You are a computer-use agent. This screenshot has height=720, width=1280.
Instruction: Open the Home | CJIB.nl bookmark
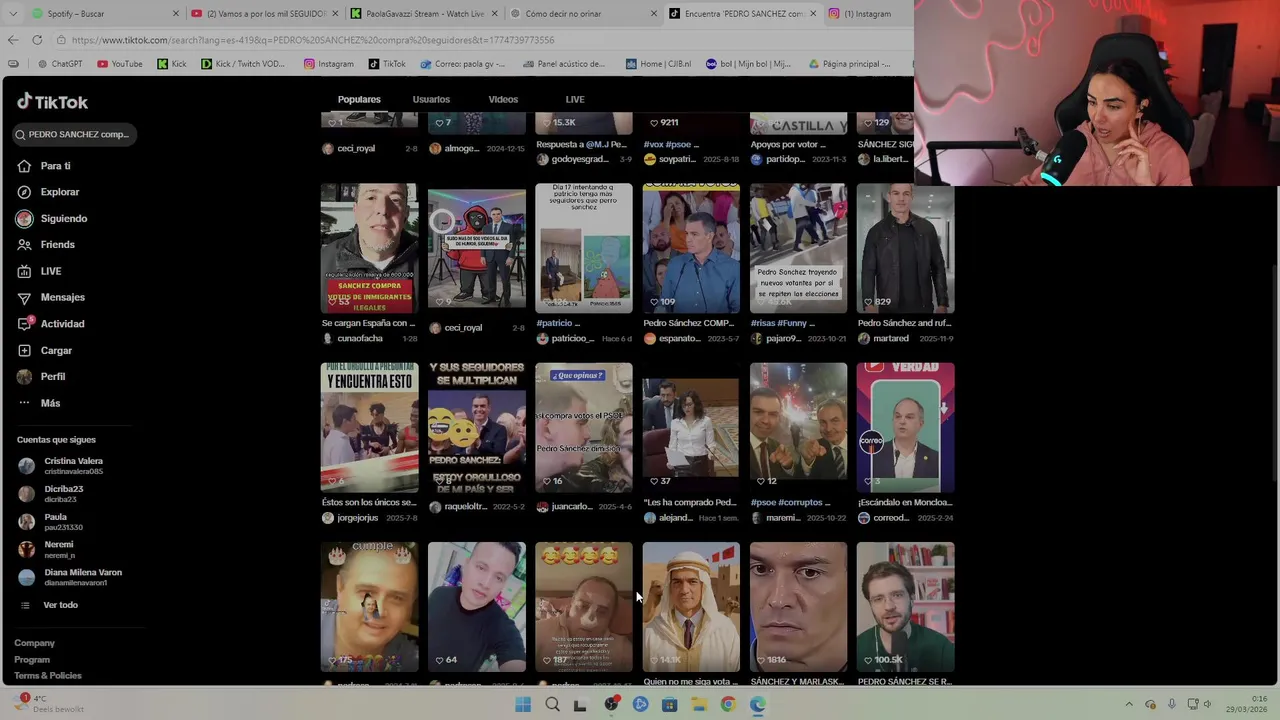point(658,64)
